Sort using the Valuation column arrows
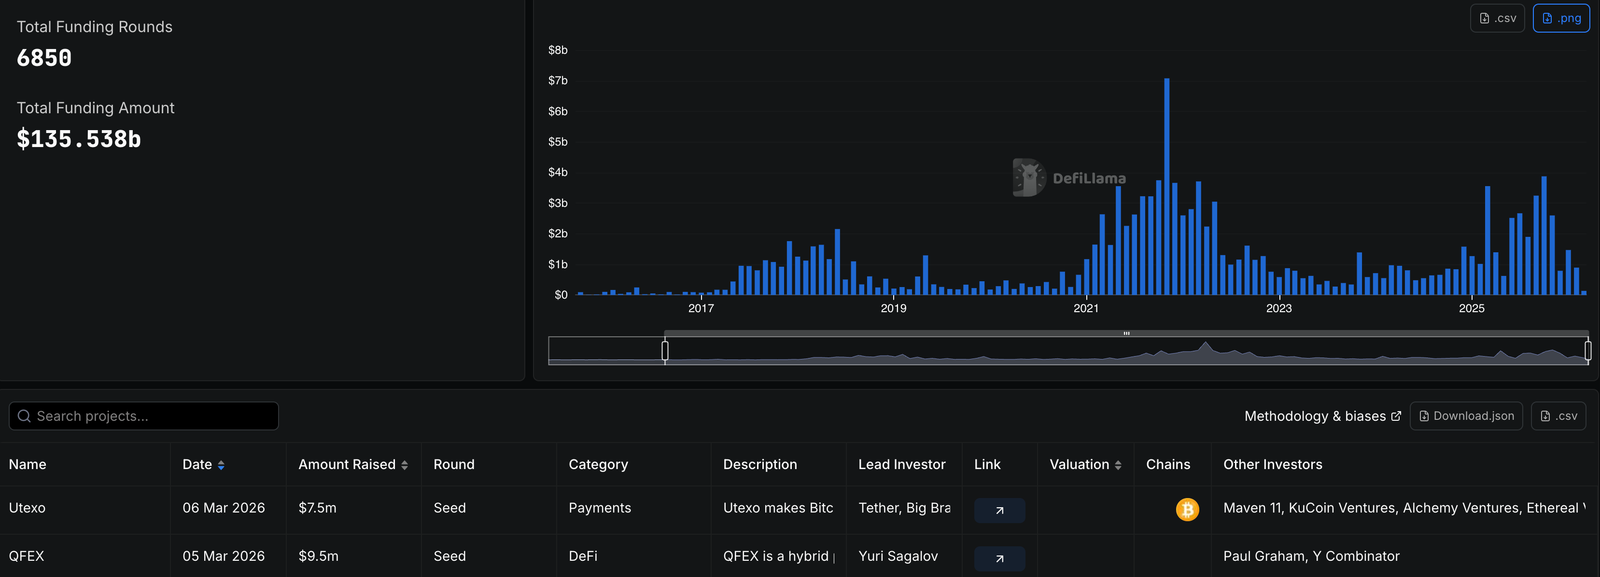 (x=1117, y=465)
